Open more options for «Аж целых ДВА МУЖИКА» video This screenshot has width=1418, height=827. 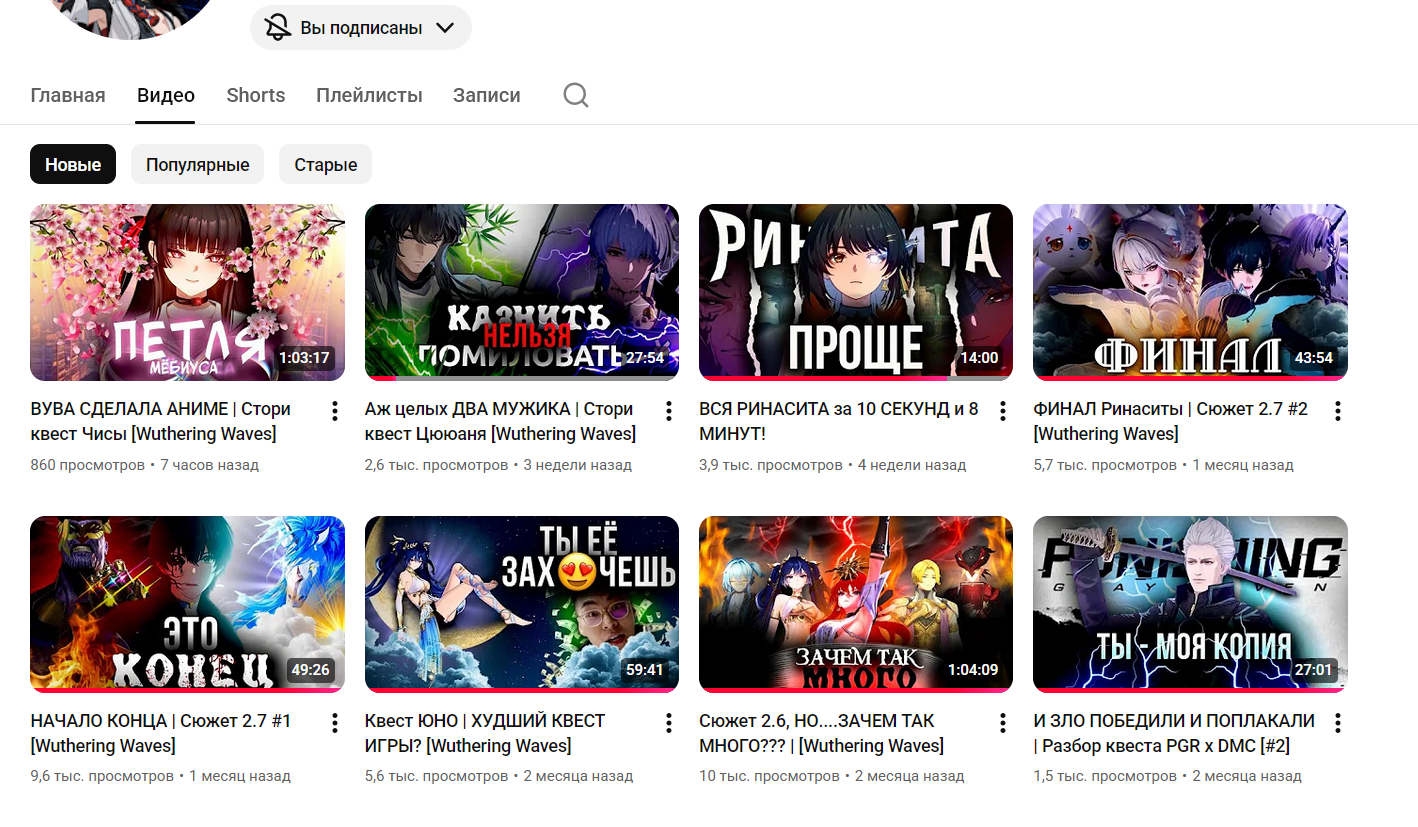click(x=669, y=411)
